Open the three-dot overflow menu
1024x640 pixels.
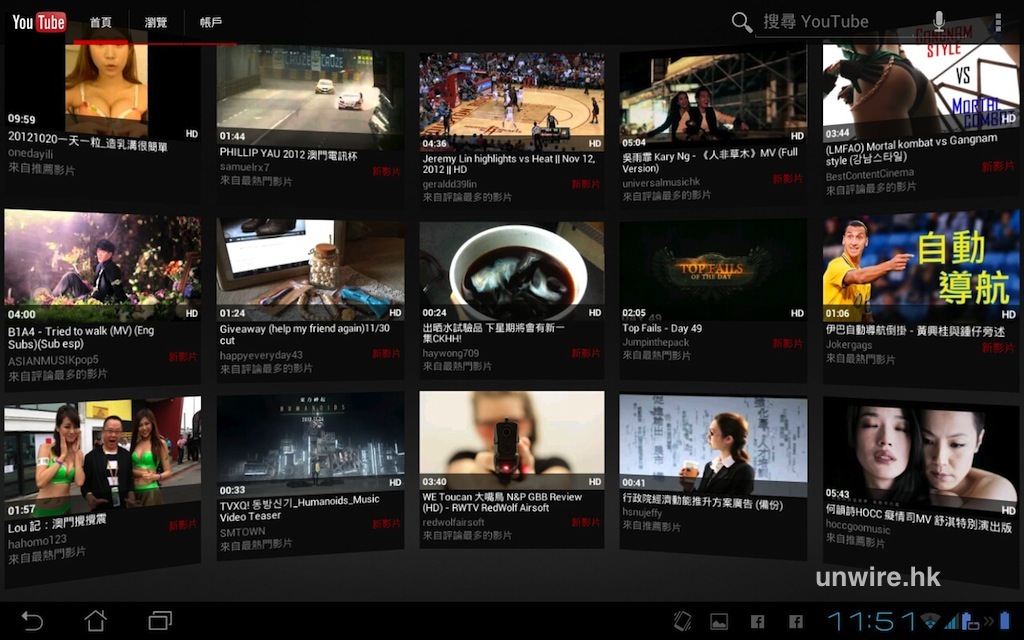click(x=997, y=22)
